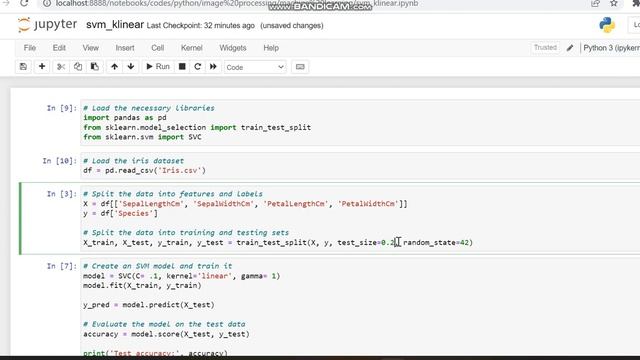640x360 pixels.
Task: Click the Trusted notebook indicator
Action: (545, 47)
